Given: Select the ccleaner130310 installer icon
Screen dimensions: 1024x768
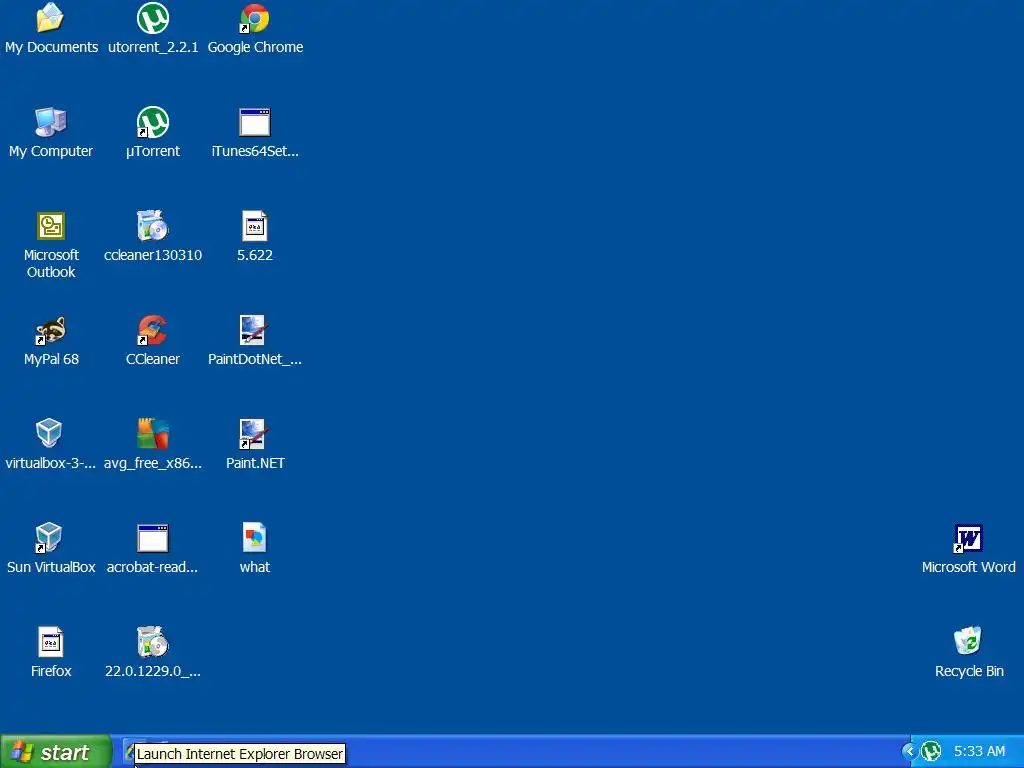Looking at the screenshot, I should [x=153, y=226].
